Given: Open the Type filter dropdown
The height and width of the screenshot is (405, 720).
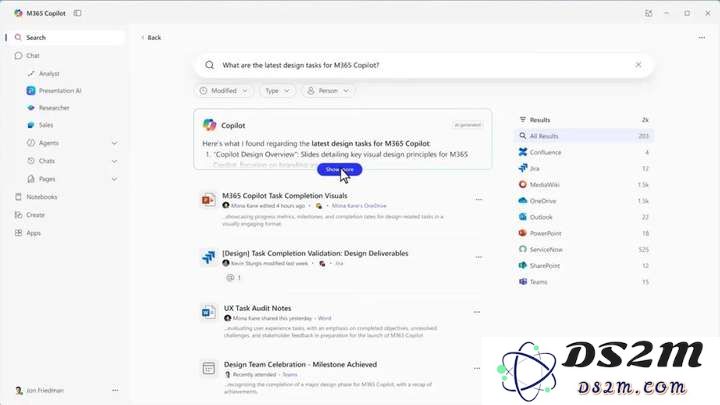Looking at the screenshot, I should (x=277, y=91).
